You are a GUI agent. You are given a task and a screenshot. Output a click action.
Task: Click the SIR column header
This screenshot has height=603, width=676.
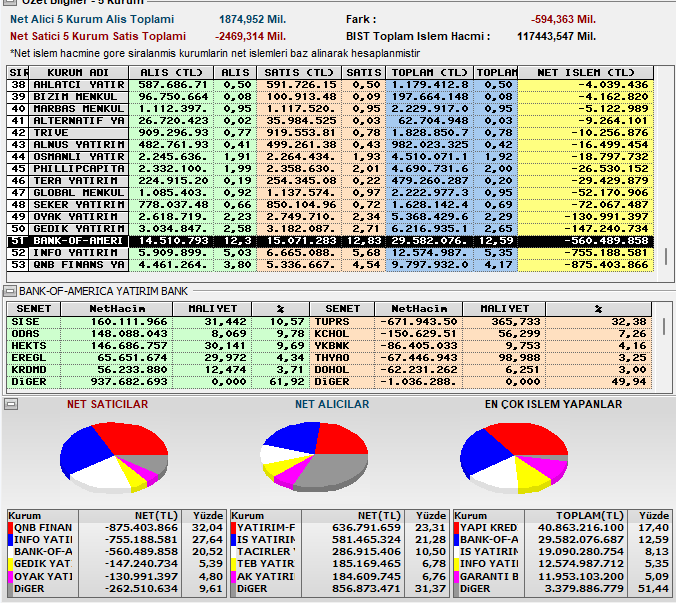[18, 72]
